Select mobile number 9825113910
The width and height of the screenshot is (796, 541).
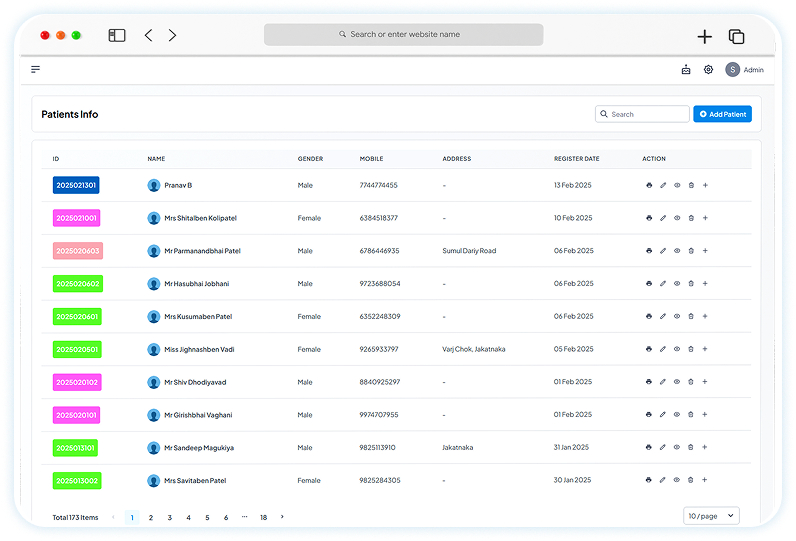[378, 448]
